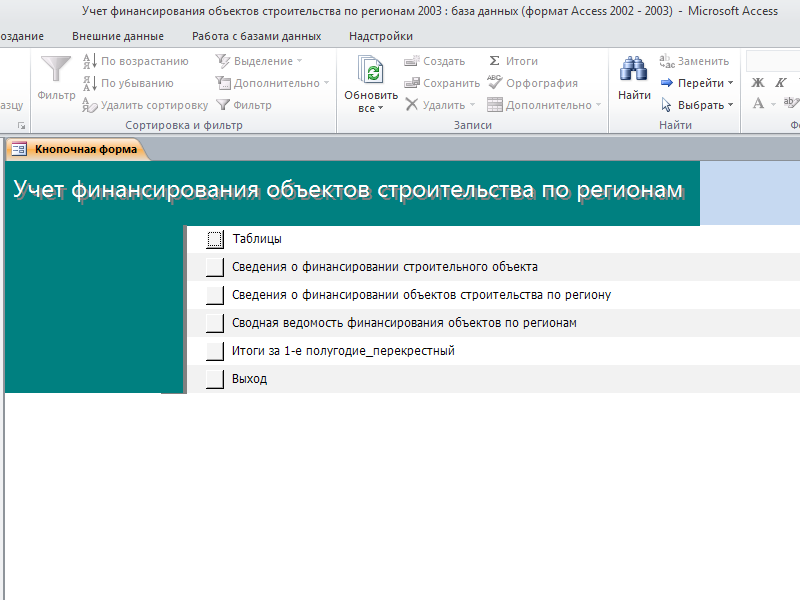Screen dimensions: 800x600
Task: Expand the Выделение dropdown
Action: 299,61
